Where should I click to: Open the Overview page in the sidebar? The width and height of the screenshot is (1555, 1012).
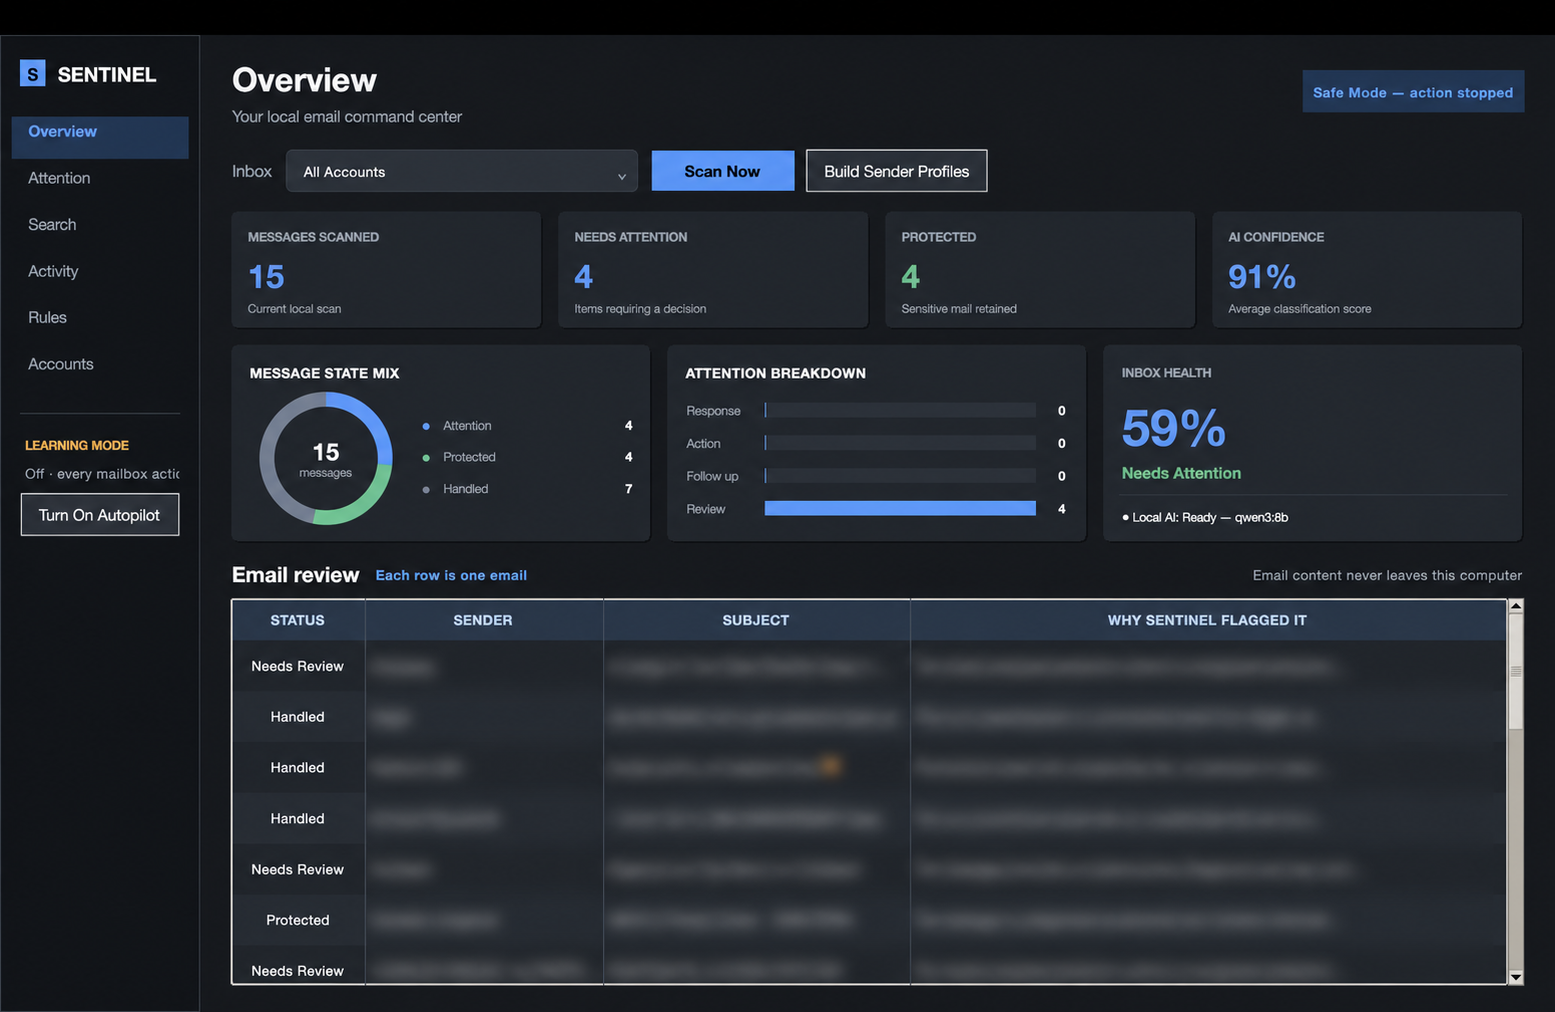coord(100,137)
